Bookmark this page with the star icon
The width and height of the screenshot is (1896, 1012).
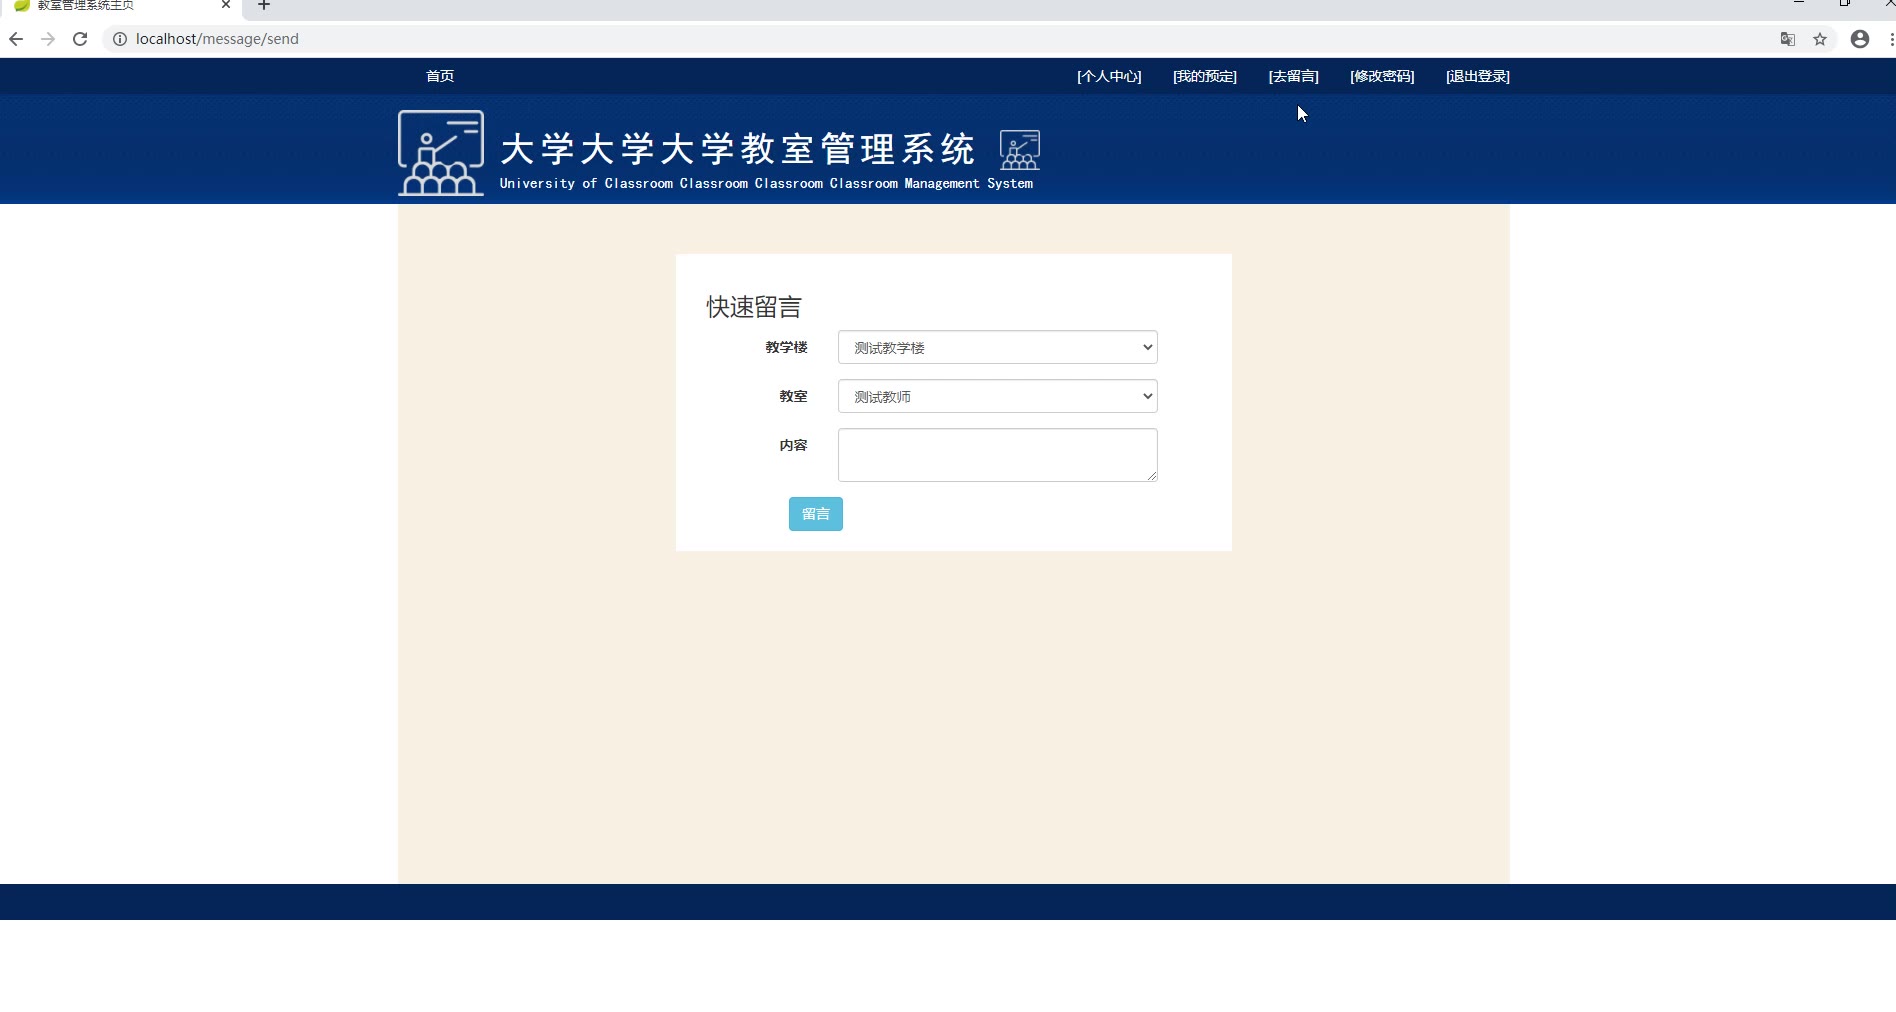pos(1820,39)
